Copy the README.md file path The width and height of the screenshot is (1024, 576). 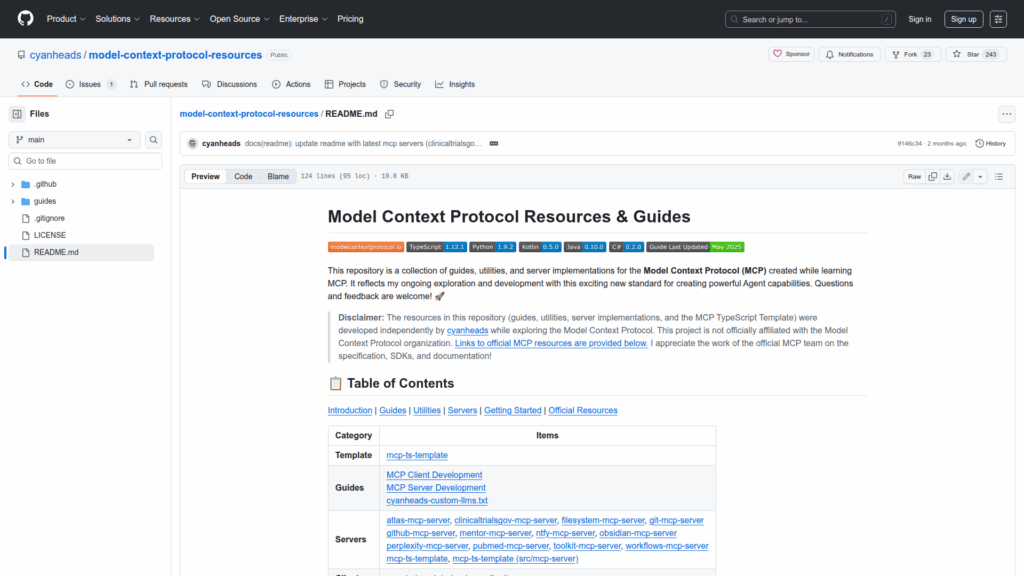pos(390,114)
